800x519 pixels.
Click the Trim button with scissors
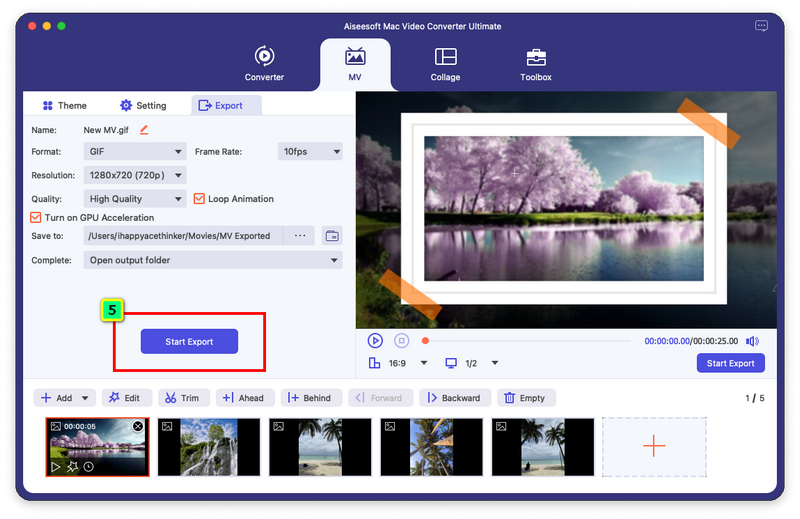(x=181, y=398)
